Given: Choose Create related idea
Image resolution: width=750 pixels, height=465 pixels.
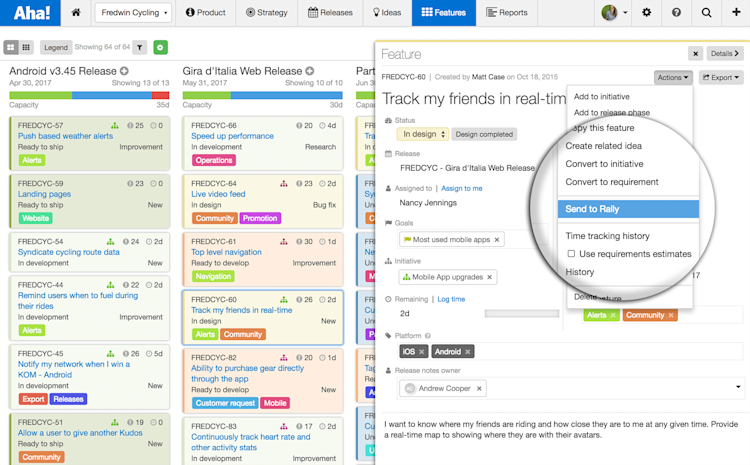Looking at the screenshot, I should pos(604,146).
